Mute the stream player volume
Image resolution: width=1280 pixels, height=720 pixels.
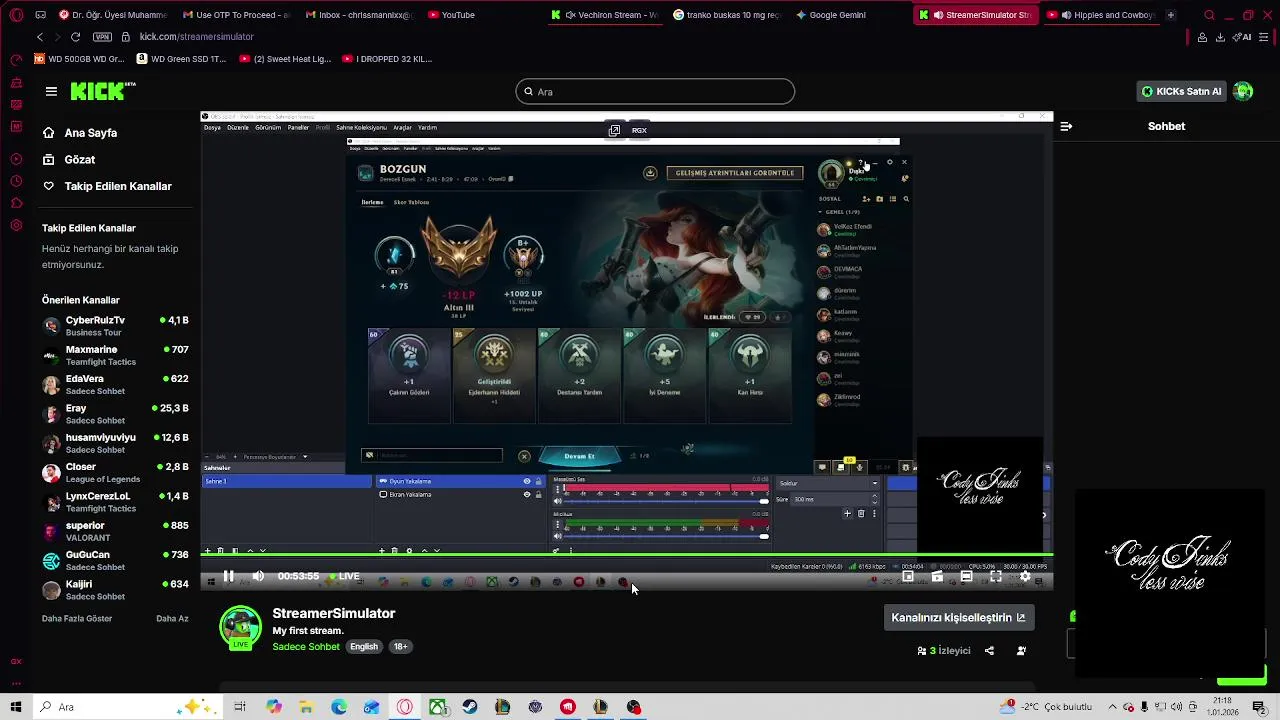(258, 576)
